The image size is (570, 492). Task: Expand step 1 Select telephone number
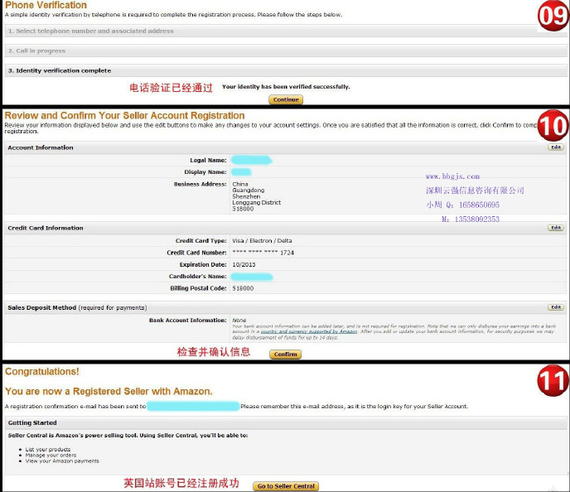(285, 31)
